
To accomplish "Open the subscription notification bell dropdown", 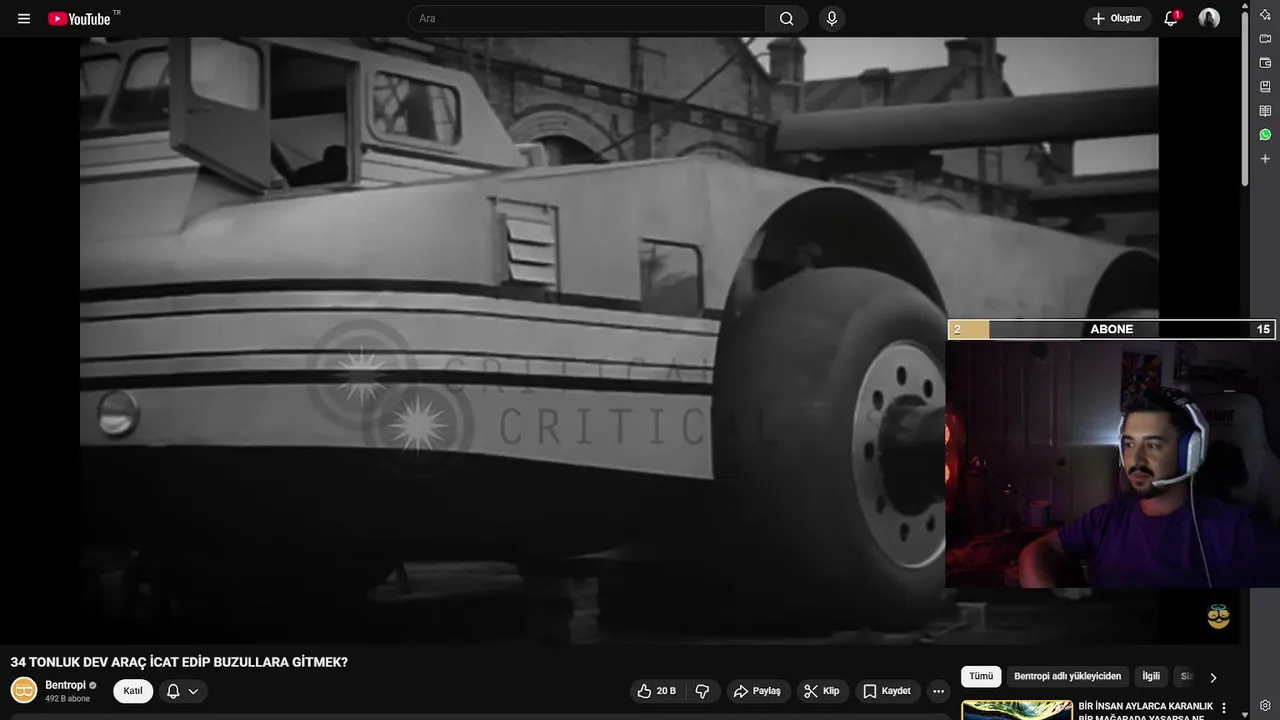I will 181,691.
